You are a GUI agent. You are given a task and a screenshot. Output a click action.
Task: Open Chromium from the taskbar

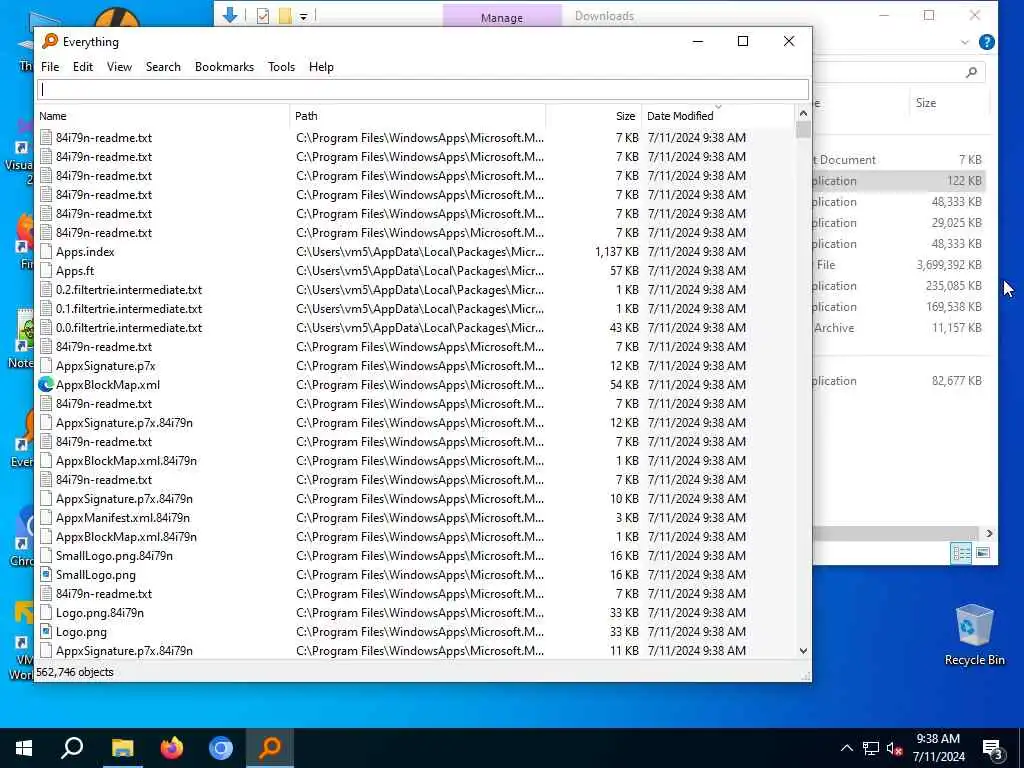tap(221, 748)
